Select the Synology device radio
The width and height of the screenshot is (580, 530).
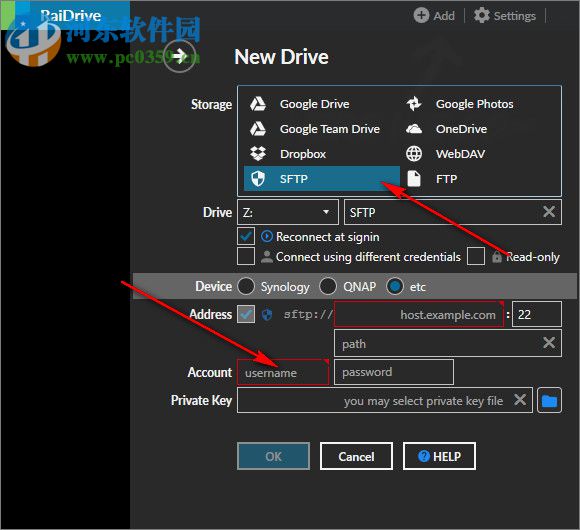click(x=246, y=286)
